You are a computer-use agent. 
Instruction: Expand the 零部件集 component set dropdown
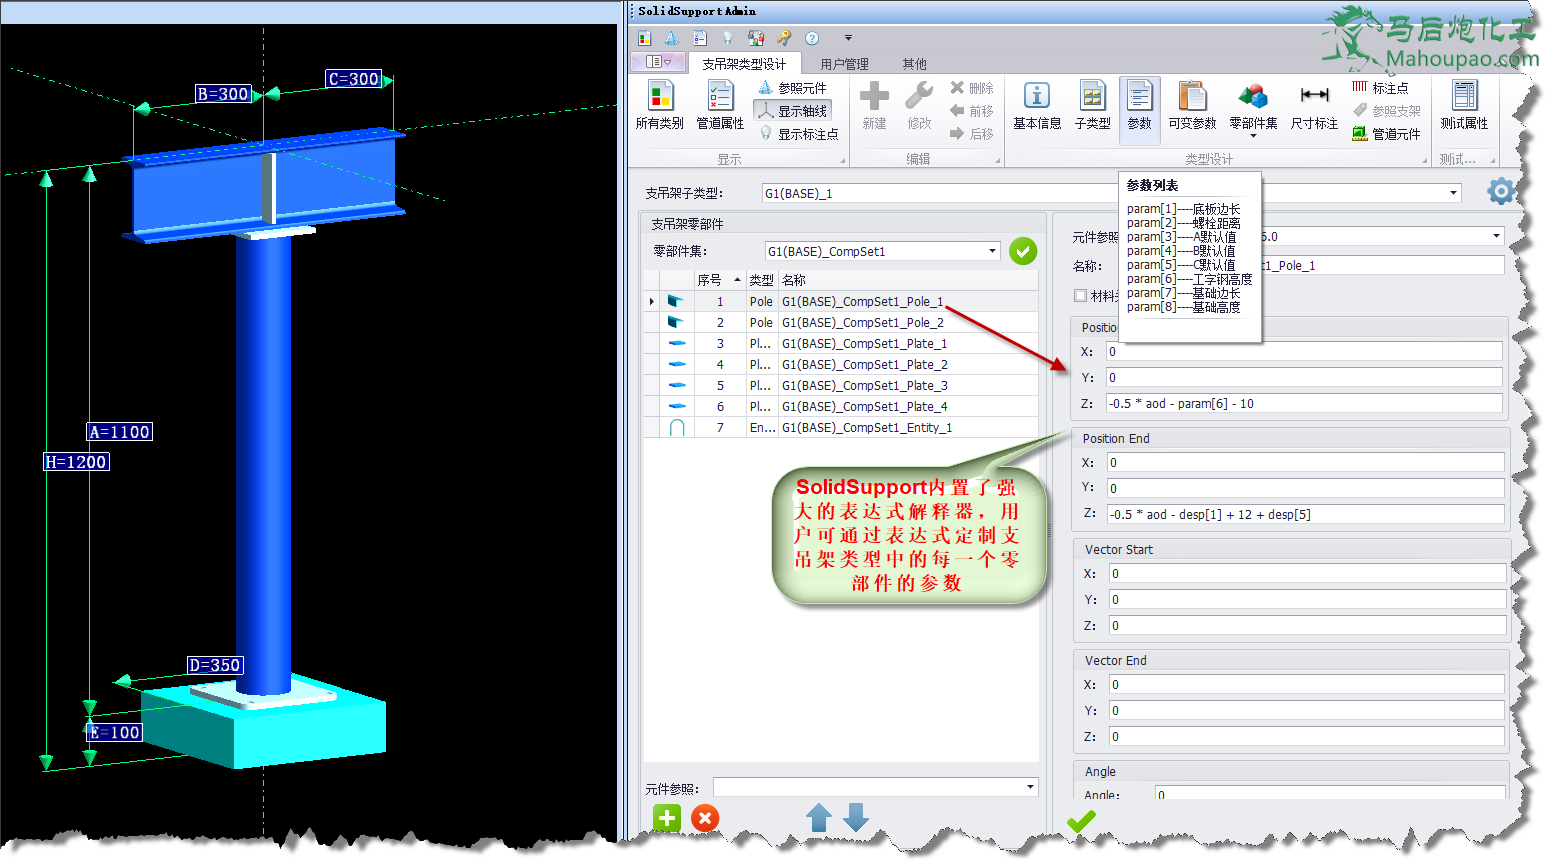coord(1253,137)
